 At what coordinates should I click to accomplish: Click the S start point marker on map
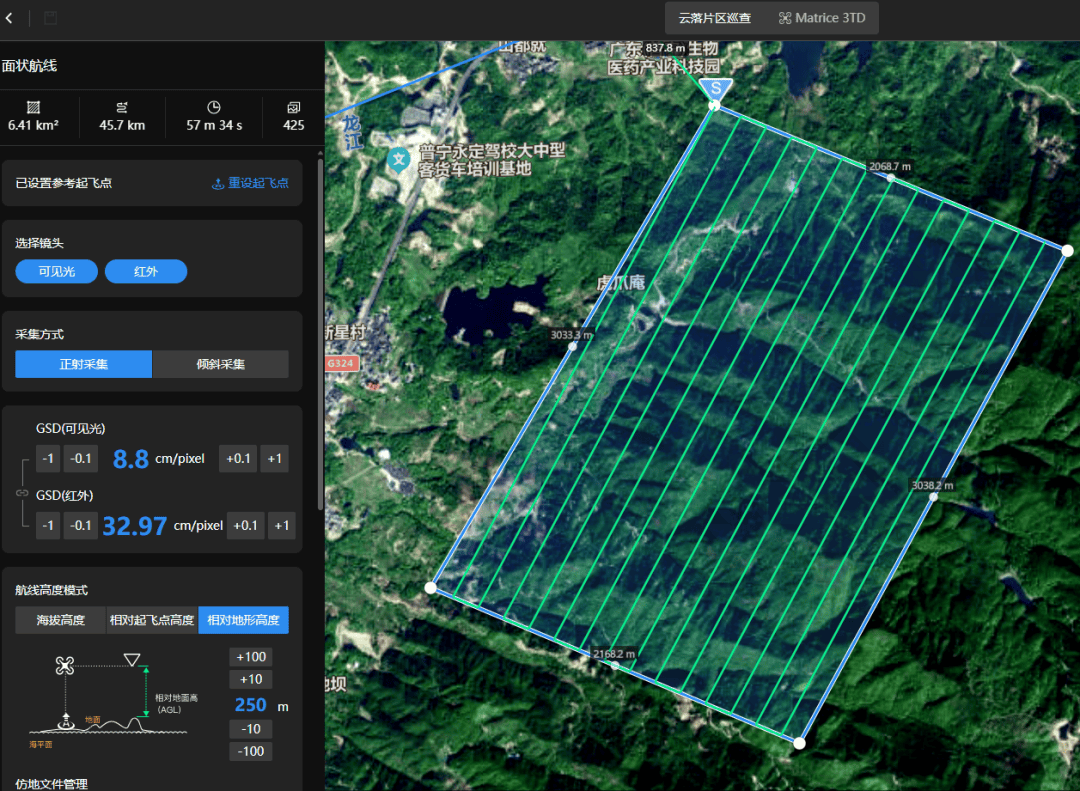pos(715,90)
